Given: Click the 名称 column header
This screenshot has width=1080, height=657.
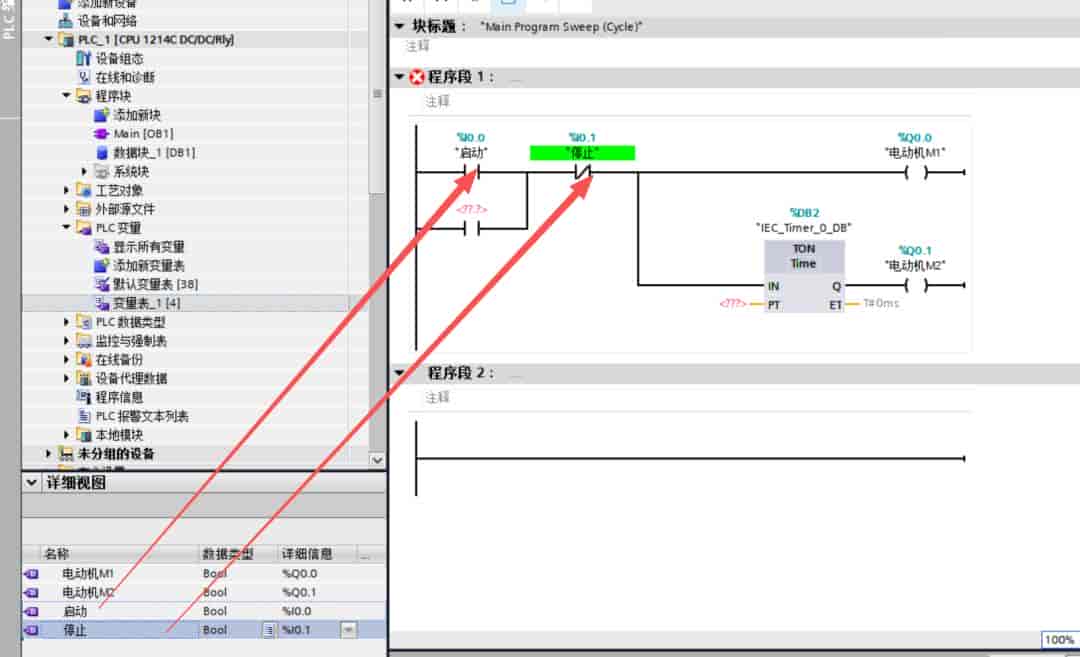Looking at the screenshot, I should pos(120,554).
